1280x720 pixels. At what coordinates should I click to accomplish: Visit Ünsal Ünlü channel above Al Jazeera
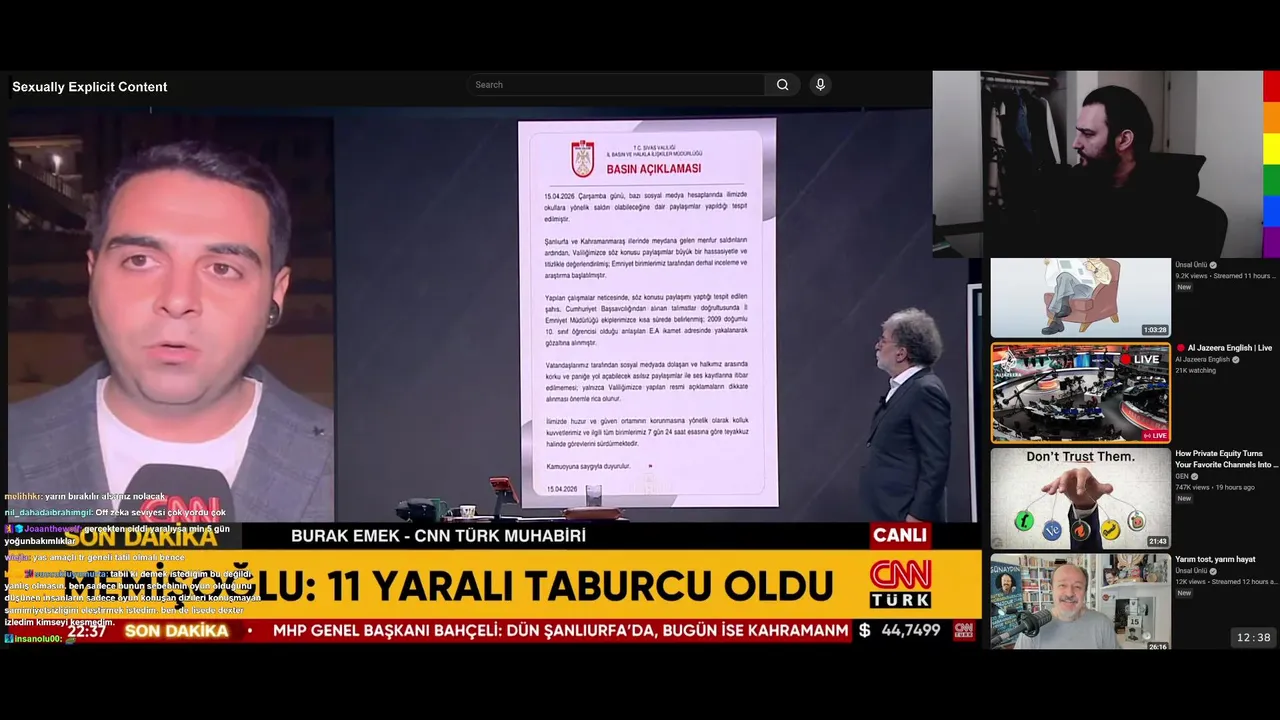tap(1191, 265)
